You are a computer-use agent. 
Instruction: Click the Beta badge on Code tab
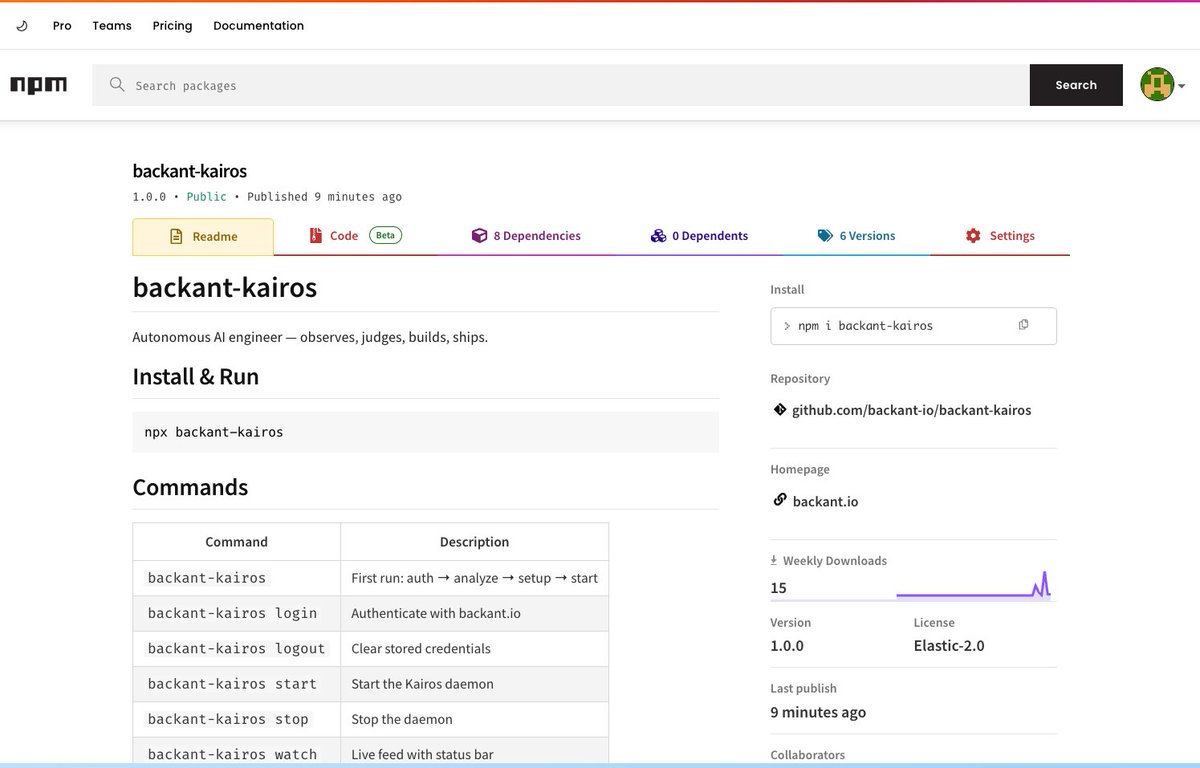386,236
